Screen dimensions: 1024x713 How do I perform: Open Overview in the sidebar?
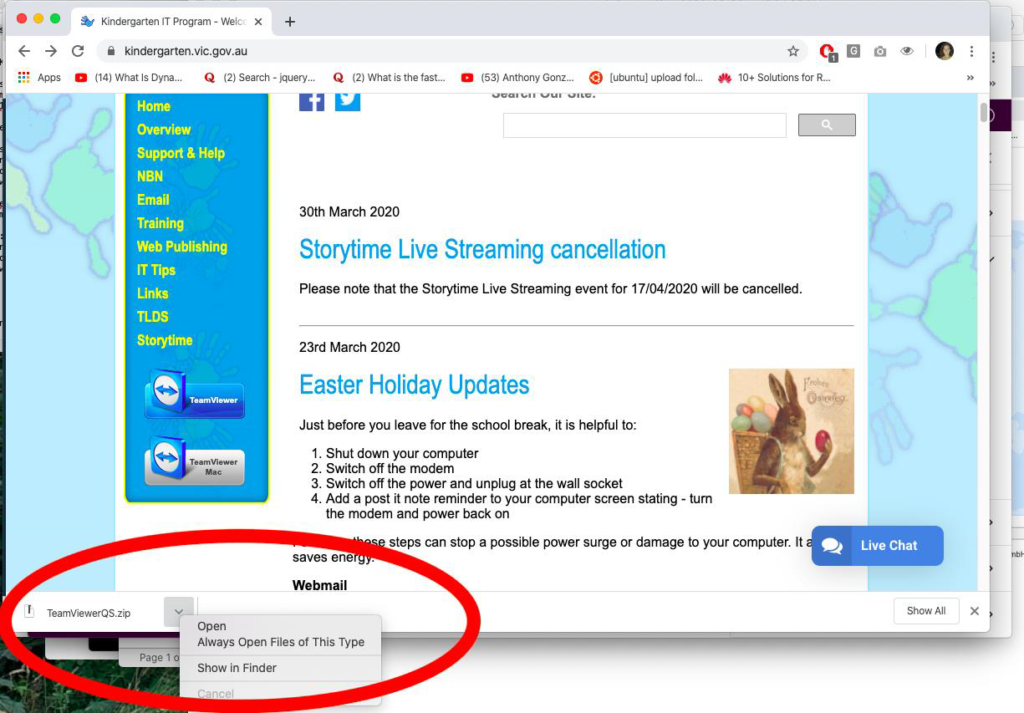(164, 130)
